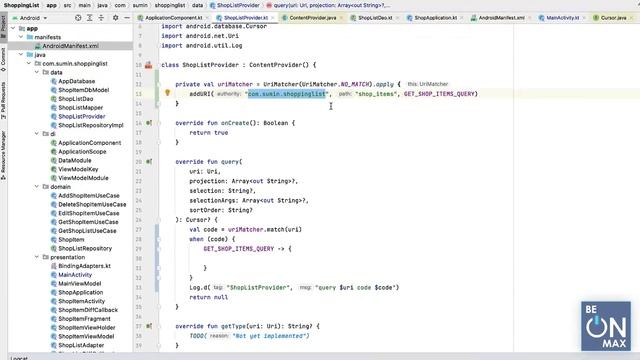640x360 pixels.
Task: Open ShopListRepository interface in tree
Action: pos(85,248)
